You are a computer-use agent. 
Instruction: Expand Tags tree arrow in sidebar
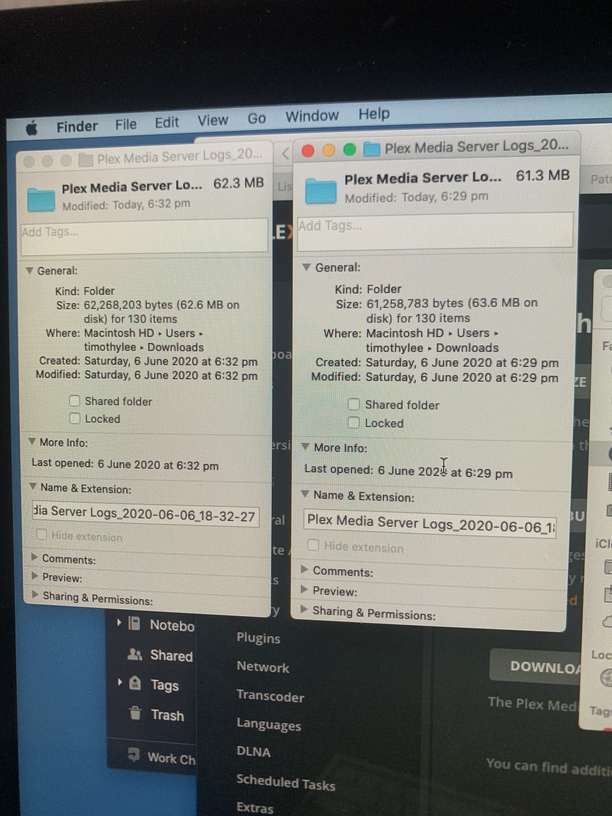(x=120, y=682)
